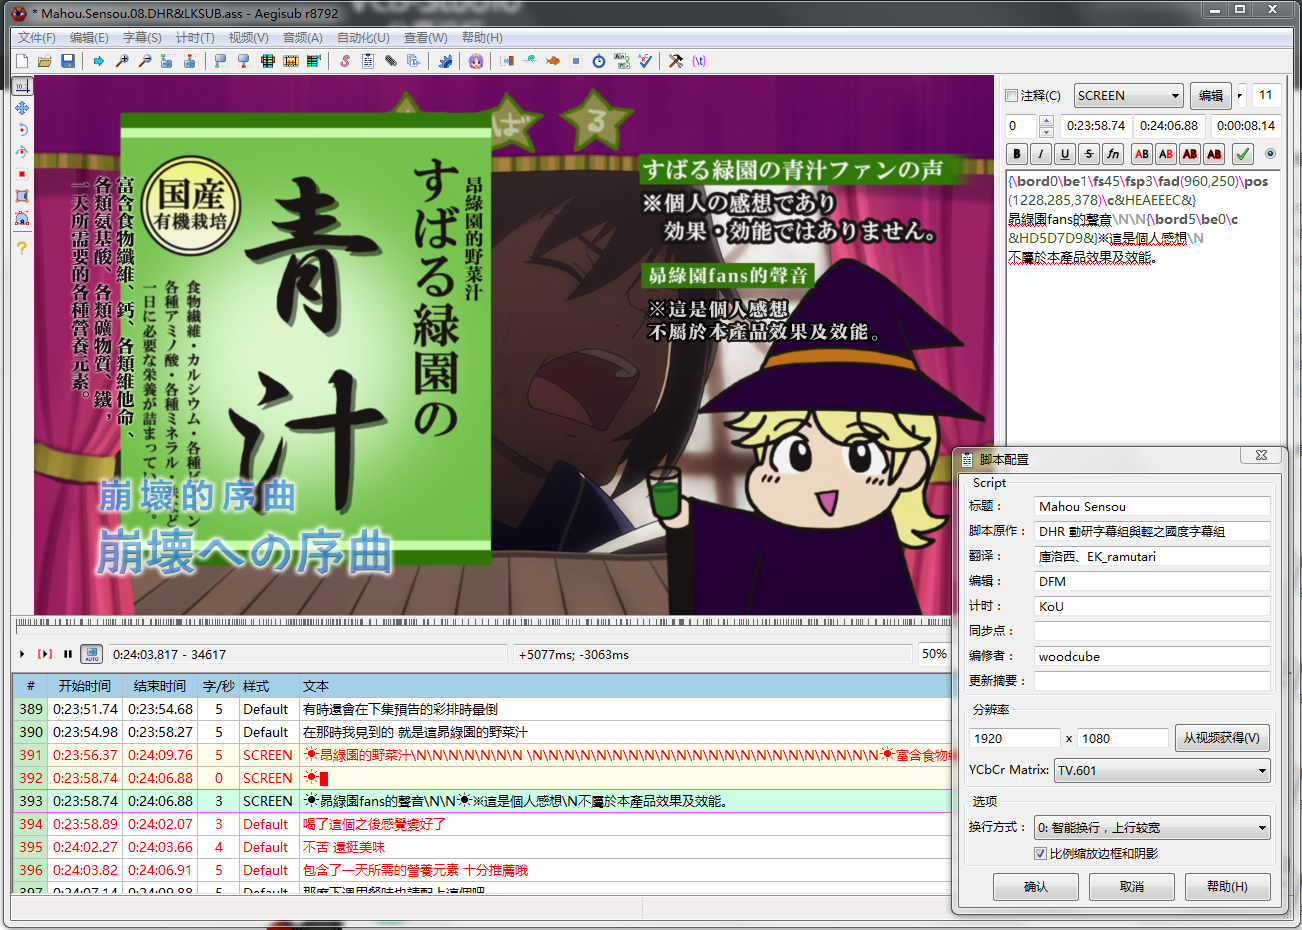
Task: Click the New subtitles file icon
Action: tap(21, 61)
